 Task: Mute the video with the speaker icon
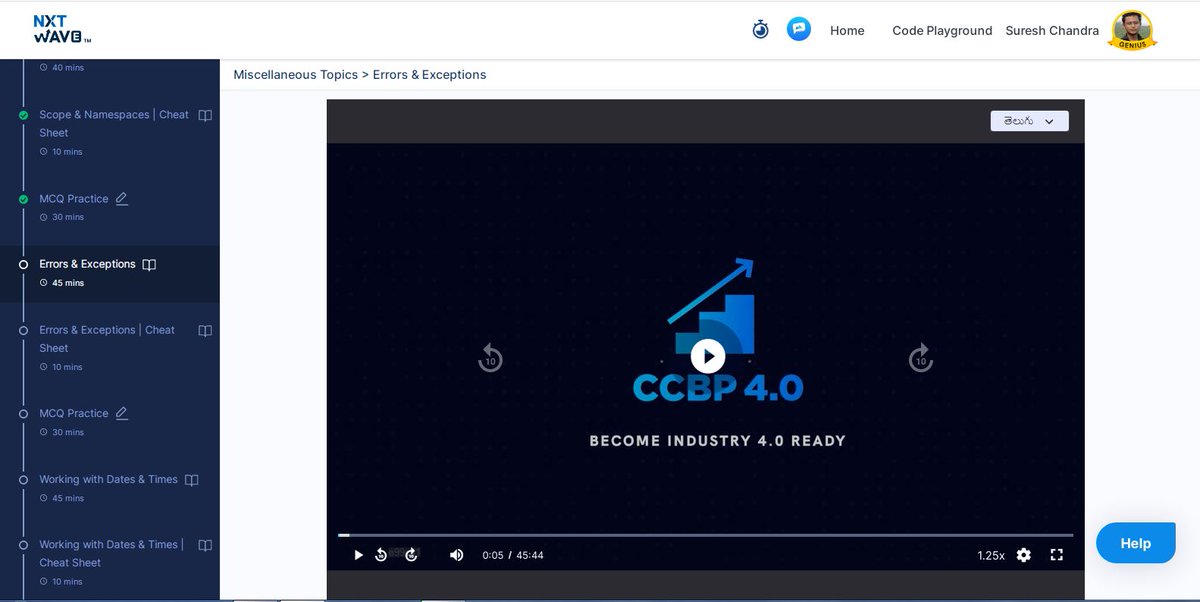[x=457, y=555]
